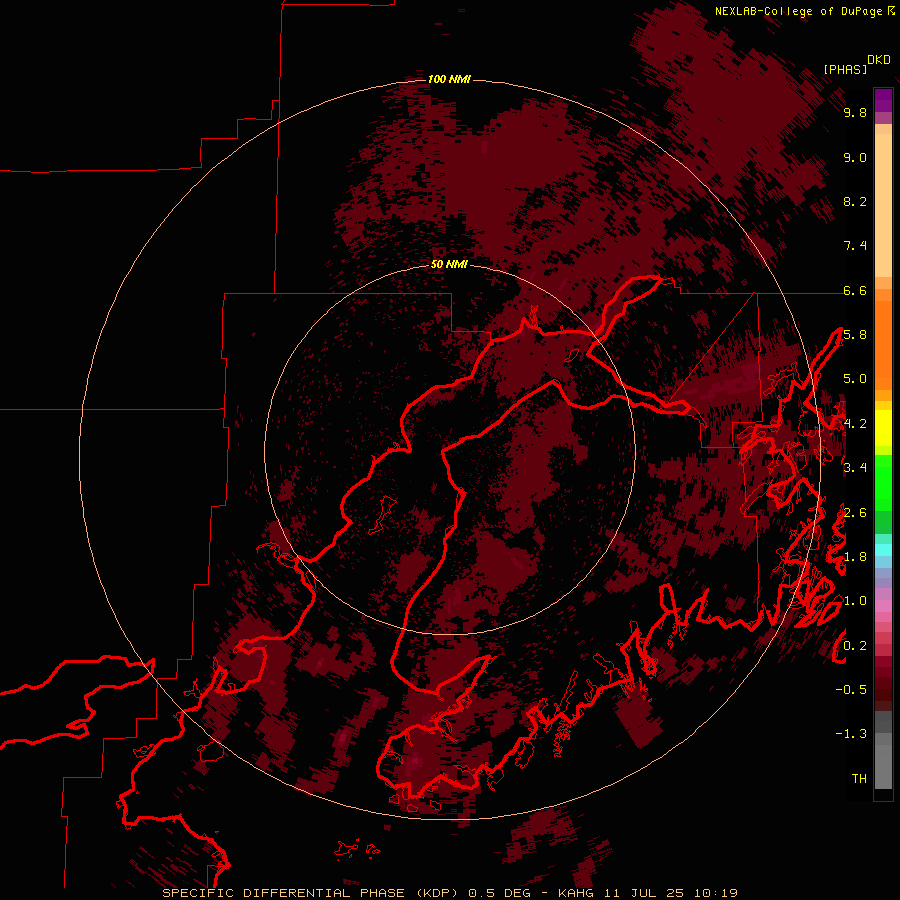Pick the light peach color bar segment
This screenshot has height=900, width=900.
click(883, 205)
